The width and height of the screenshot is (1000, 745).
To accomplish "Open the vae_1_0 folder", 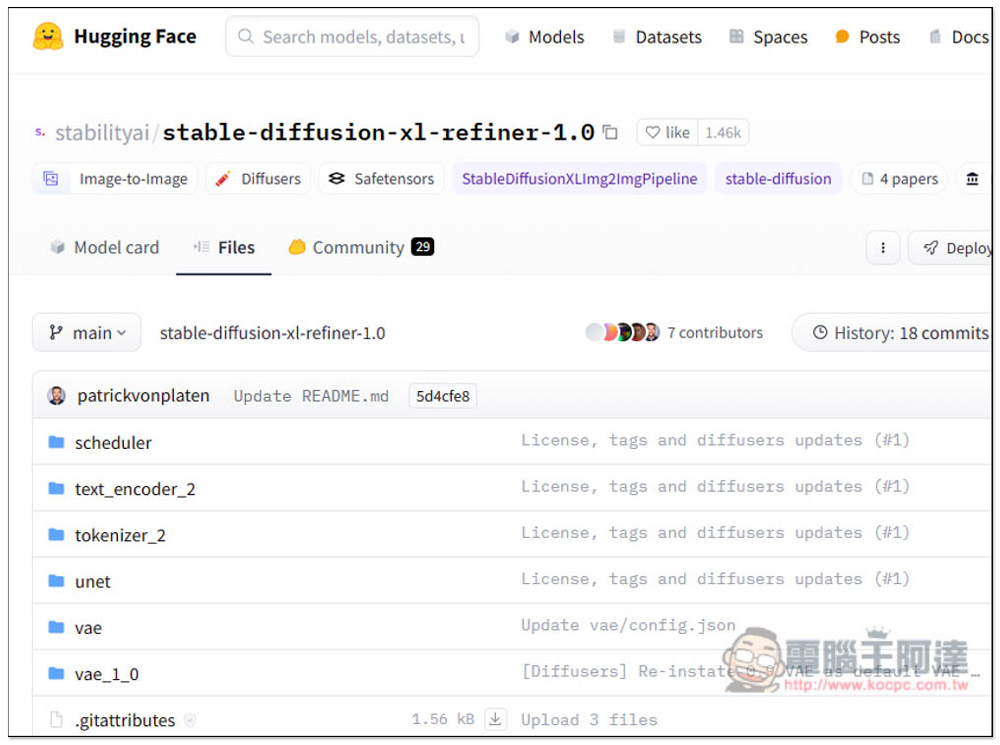I will click(x=107, y=674).
